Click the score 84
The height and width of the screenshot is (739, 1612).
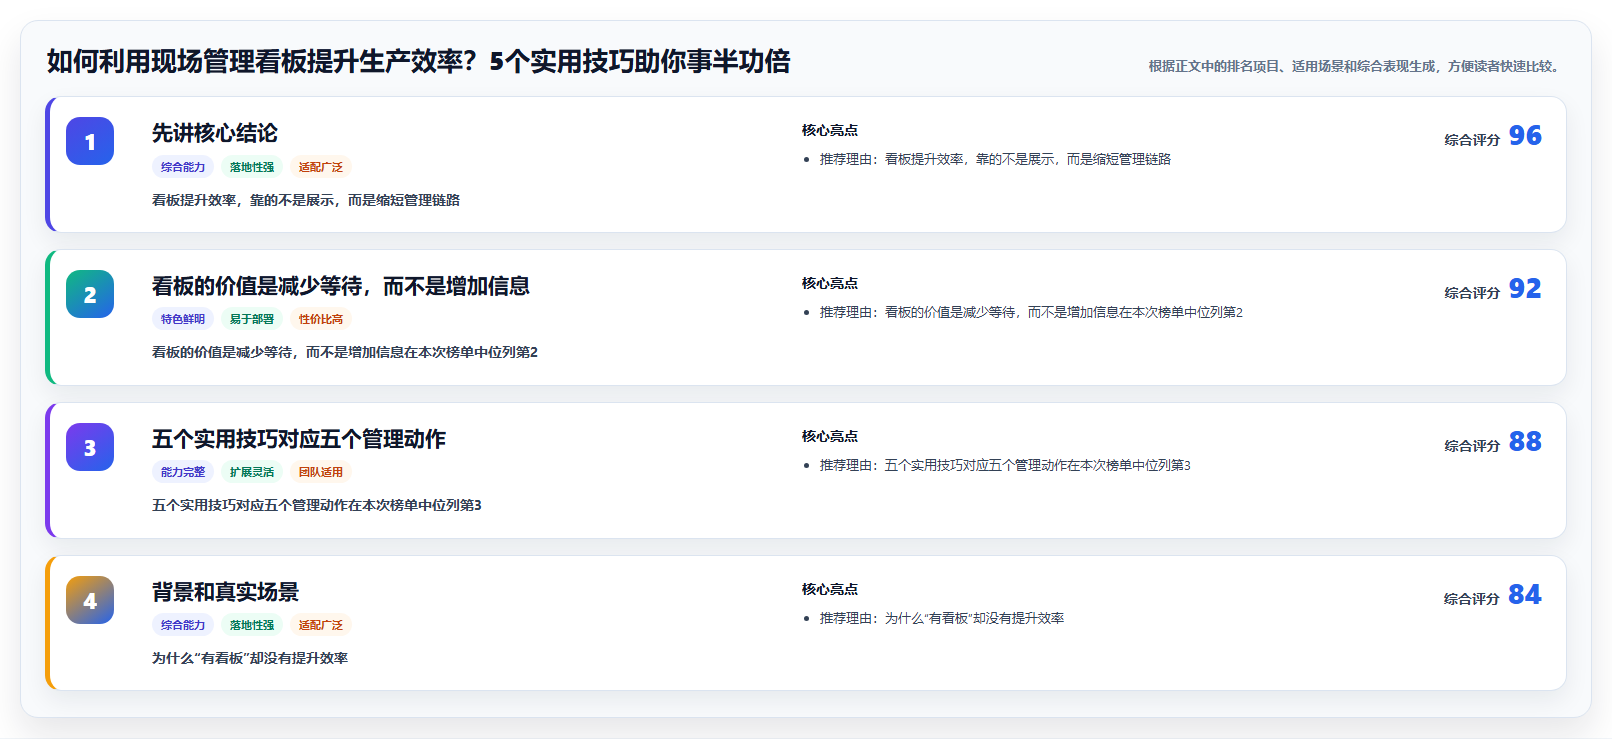1525,594
